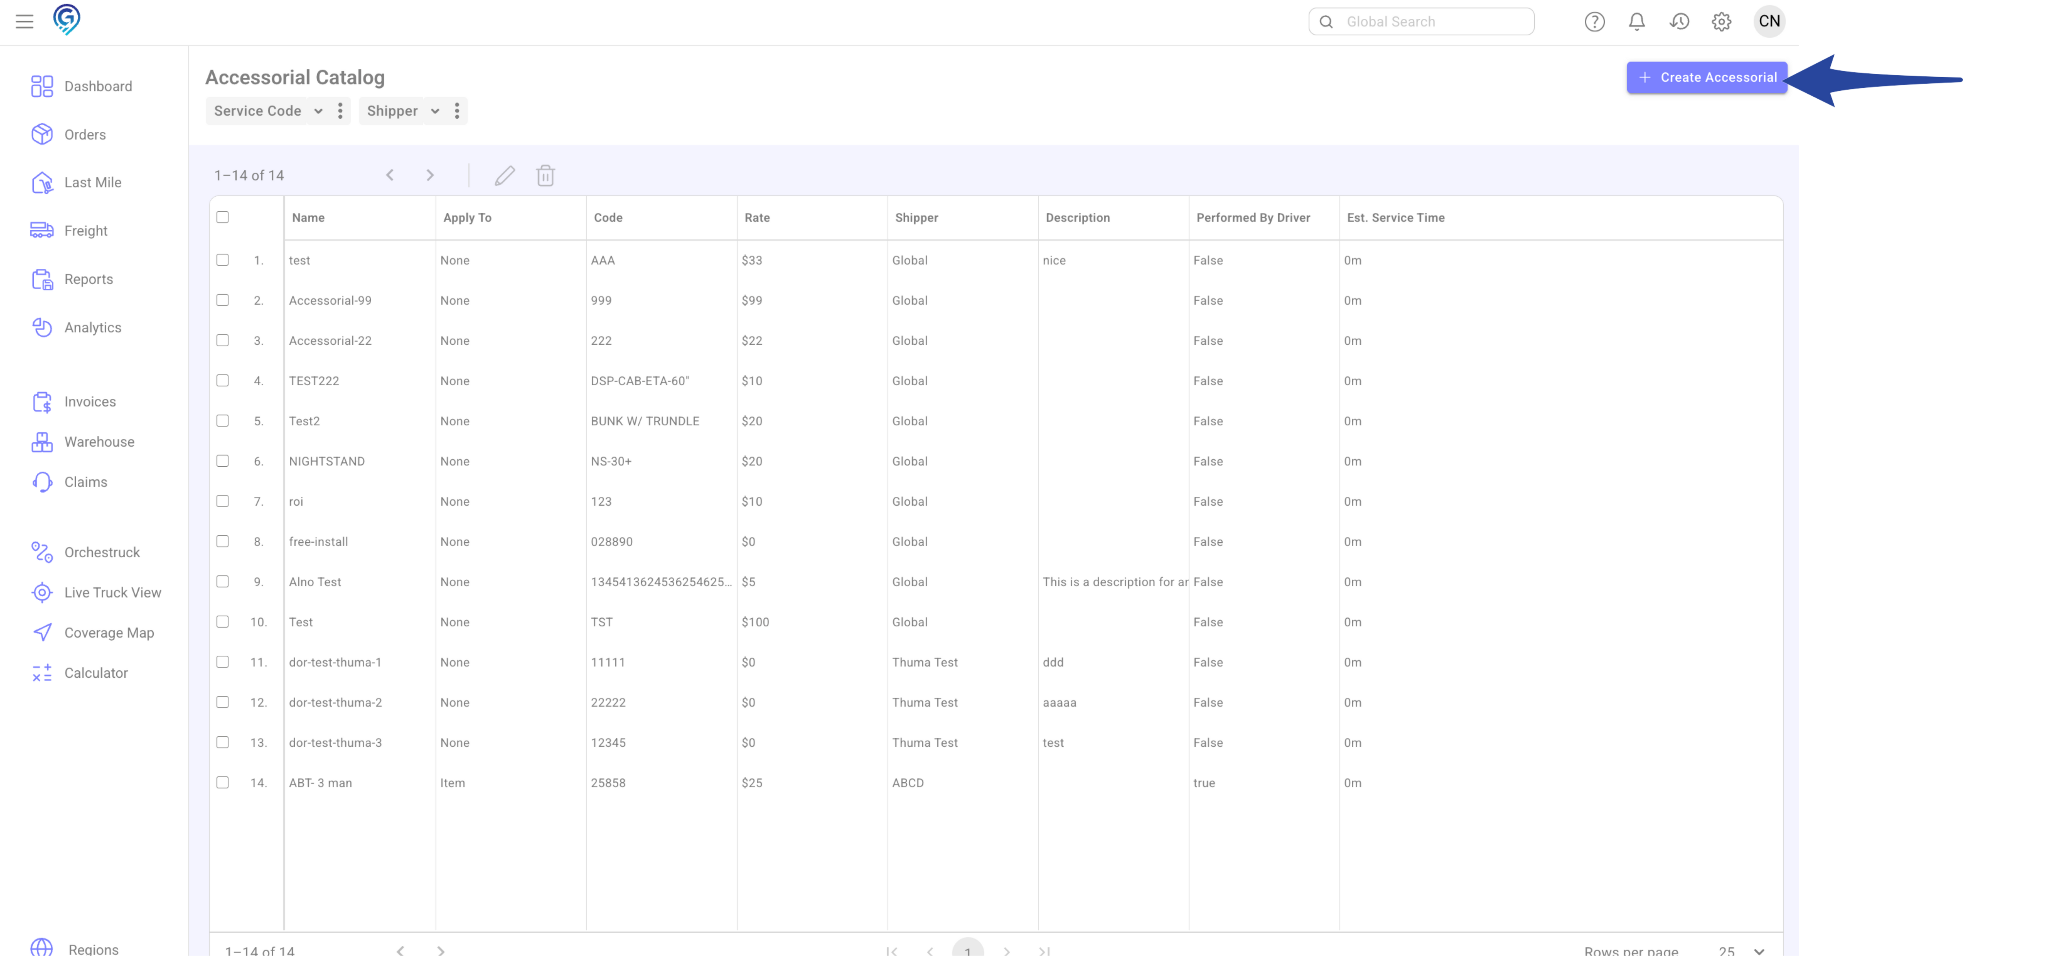Open the hamburger navigation menu
Image resolution: width=2048 pixels, height=956 pixels.
click(25, 21)
